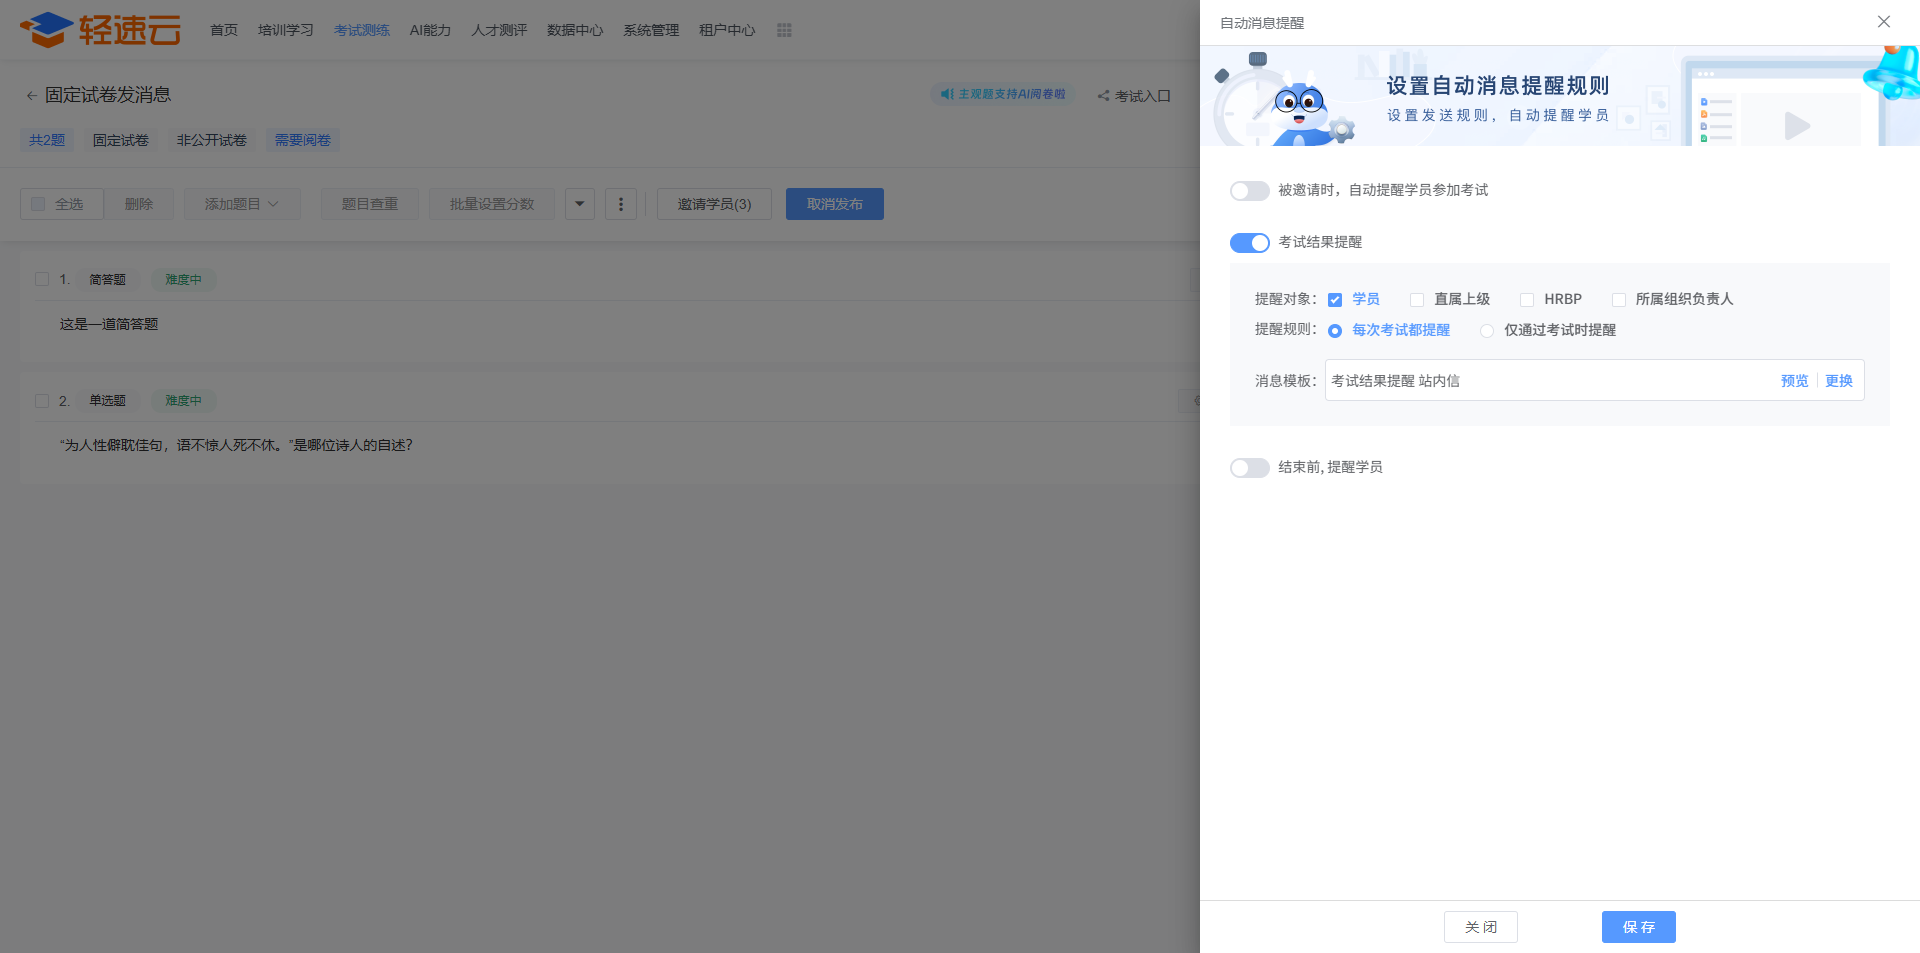Click the three-dot more options button
The height and width of the screenshot is (953, 1920).
pyautogui.click(x=621, y=204)
